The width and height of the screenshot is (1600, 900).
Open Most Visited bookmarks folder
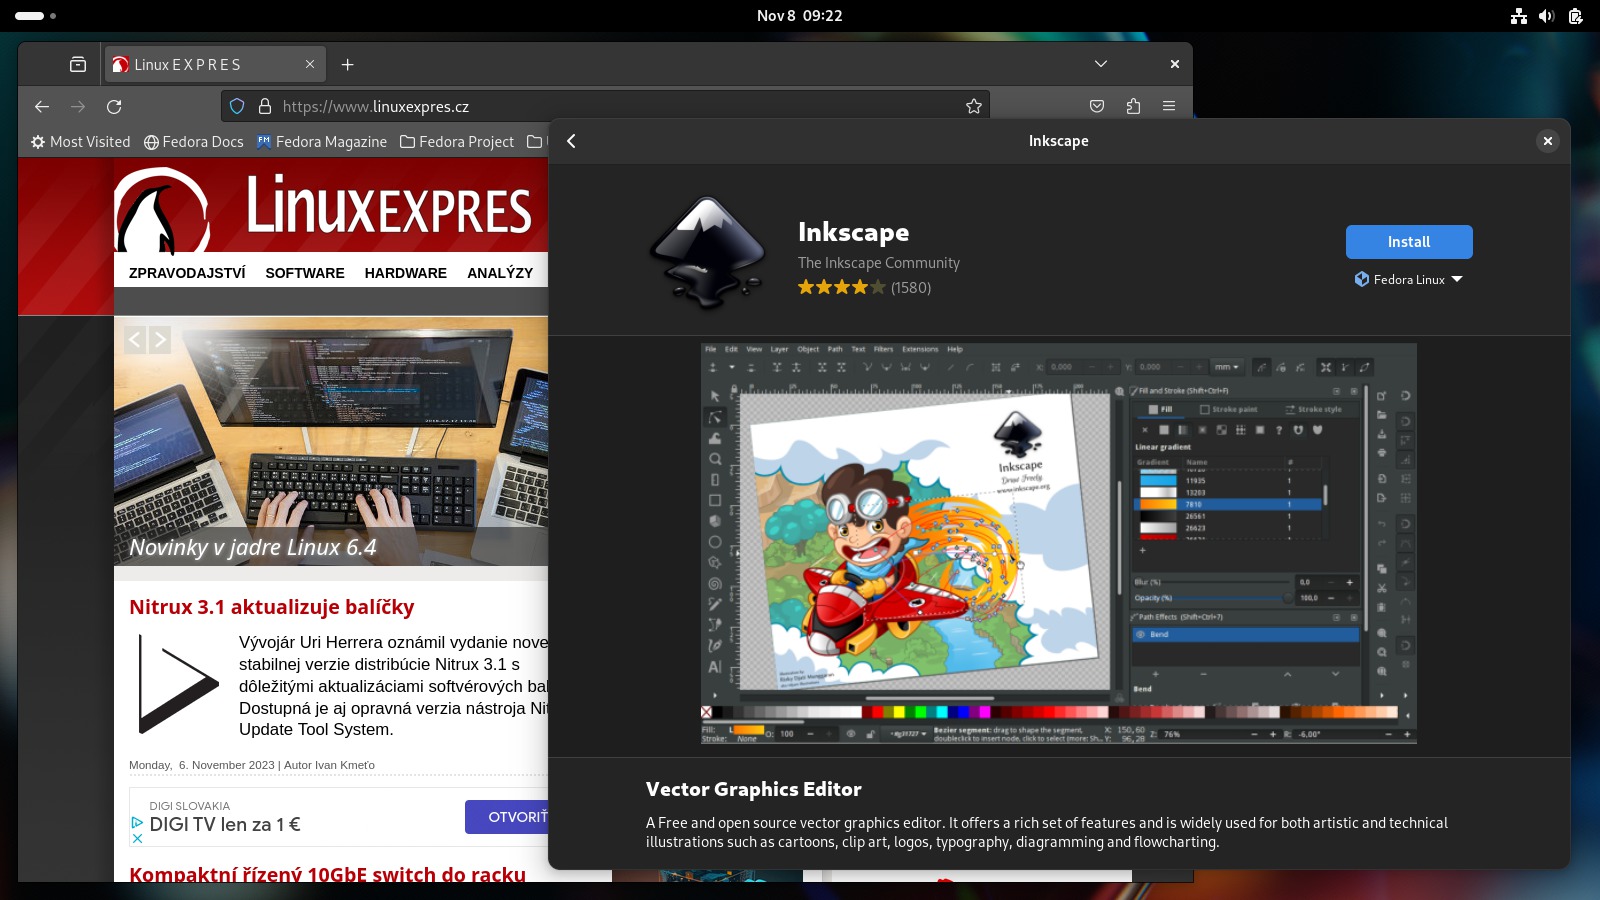click(80, 142)
